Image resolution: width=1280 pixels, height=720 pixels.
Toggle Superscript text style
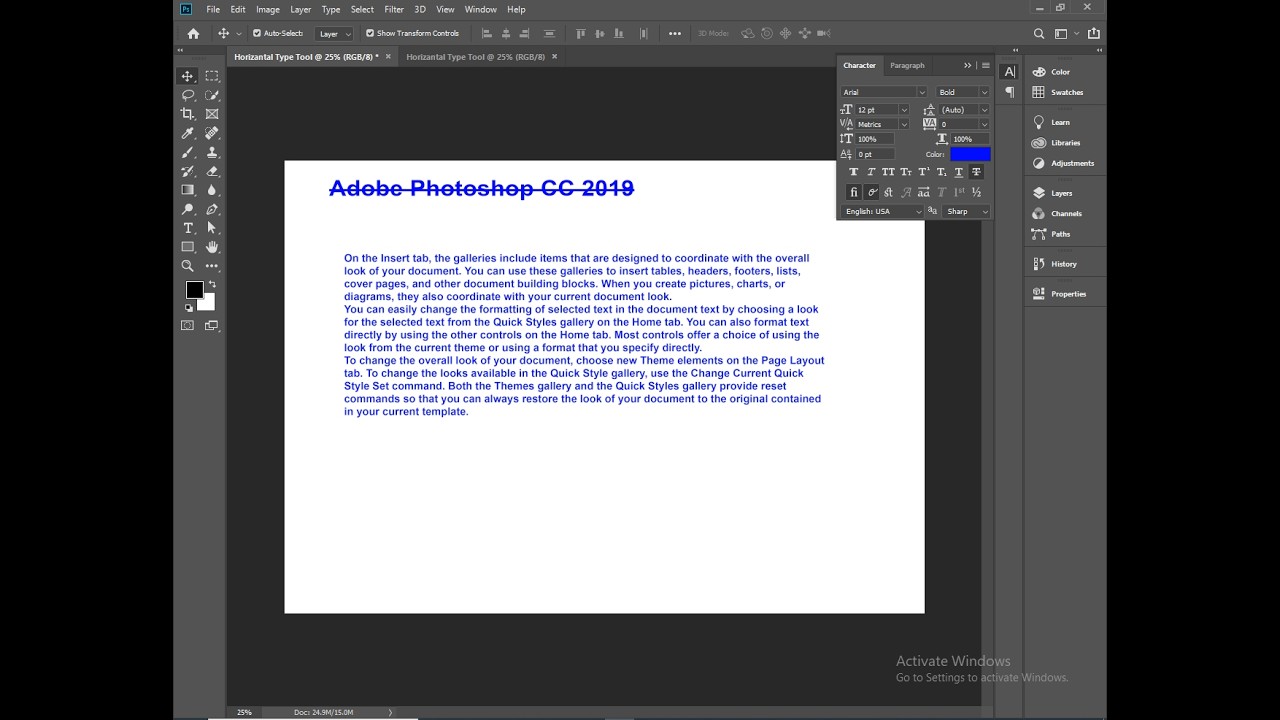point(923,172)
